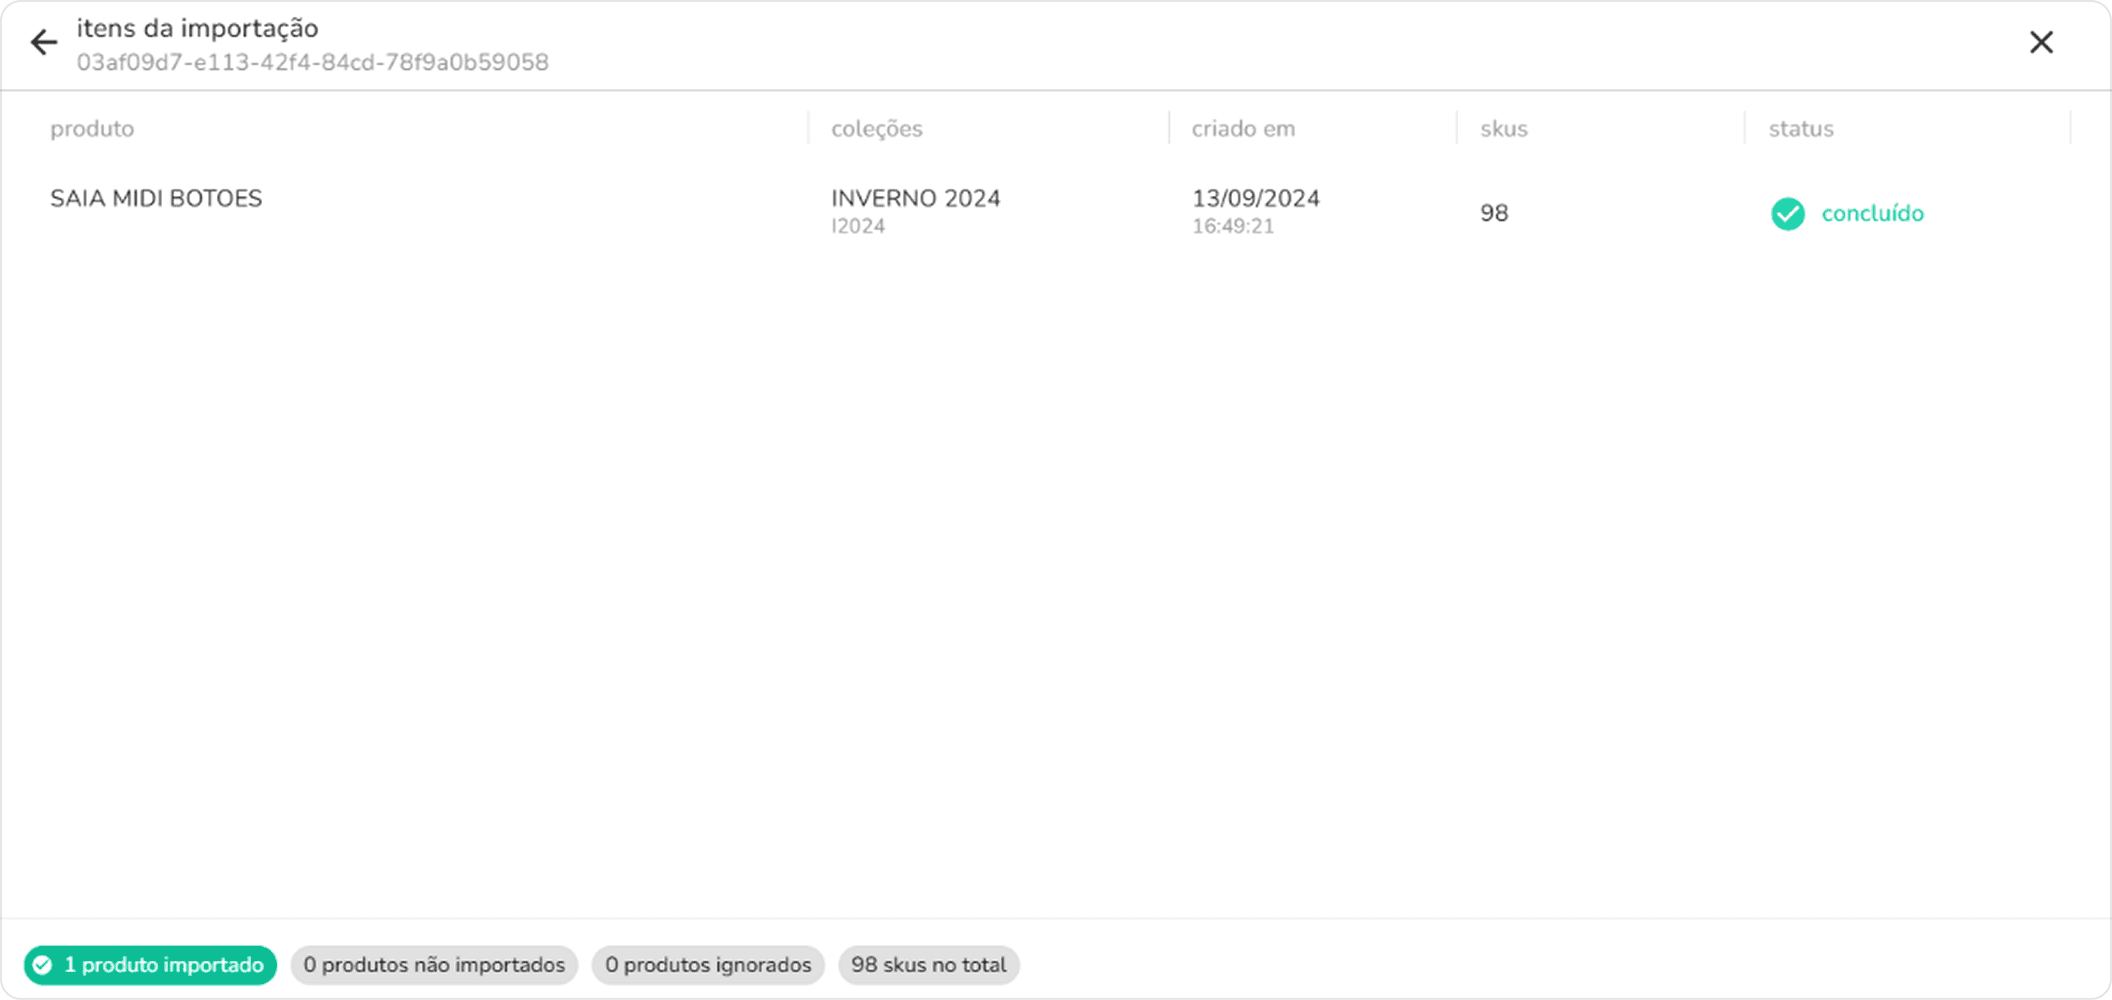Click the check icon in imported chip
Image resolution: width=2112 pixels, height=1000 pixels.
[42, 965]
